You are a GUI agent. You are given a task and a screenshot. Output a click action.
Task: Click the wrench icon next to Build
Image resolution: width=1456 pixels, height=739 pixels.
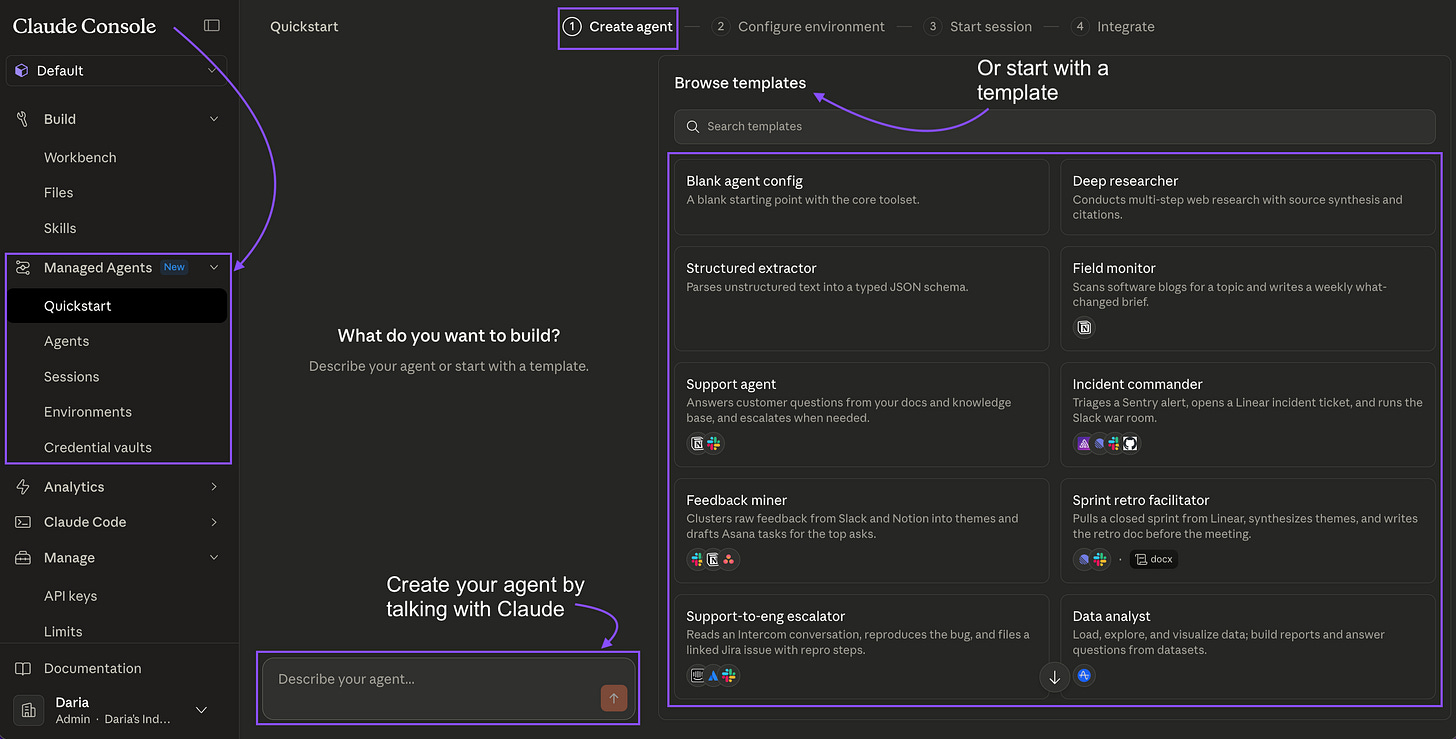point(23,119)
